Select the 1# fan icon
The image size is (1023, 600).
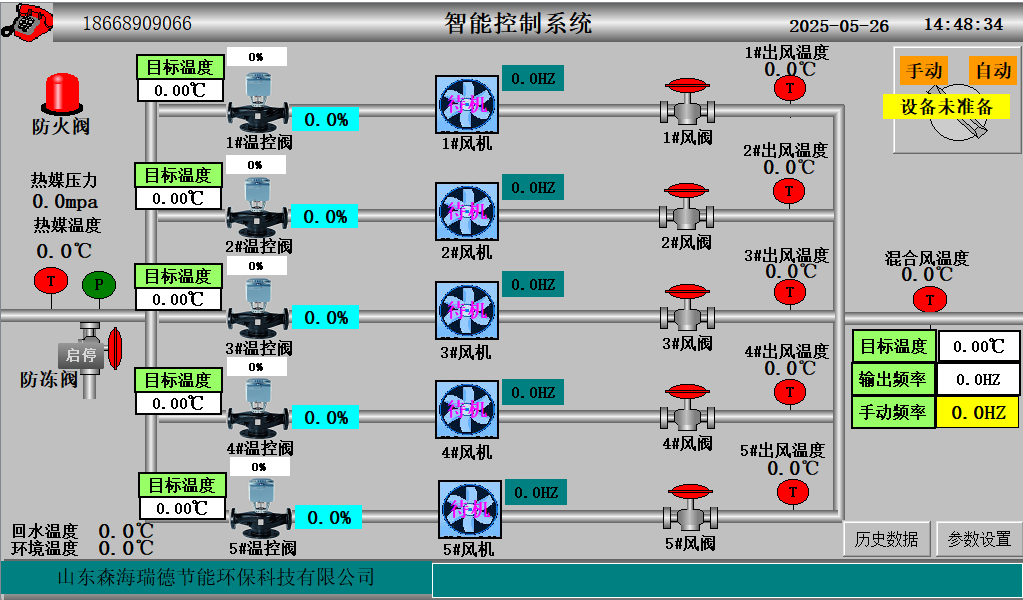click(467, 105)
